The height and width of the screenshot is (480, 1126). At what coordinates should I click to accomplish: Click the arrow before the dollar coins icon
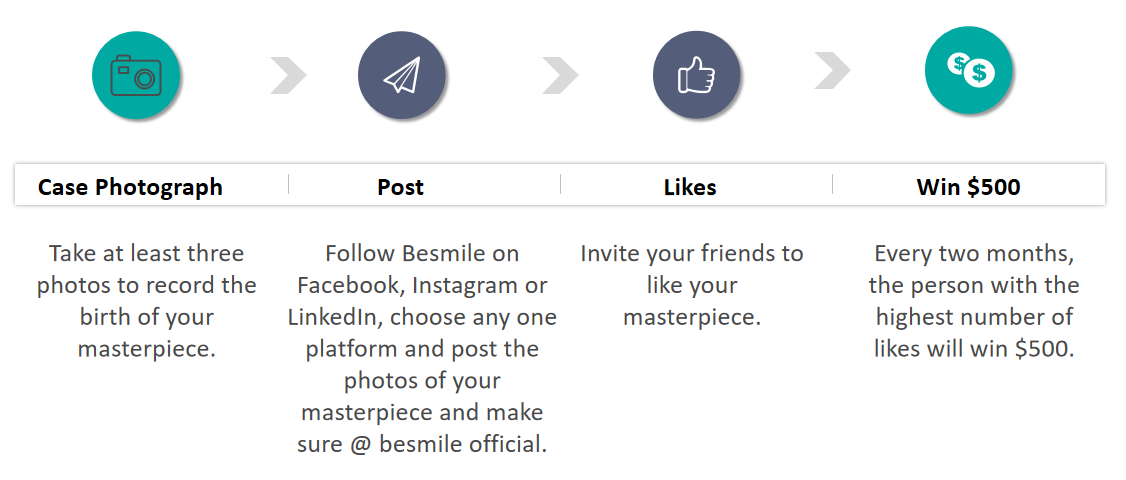(833, 70)
